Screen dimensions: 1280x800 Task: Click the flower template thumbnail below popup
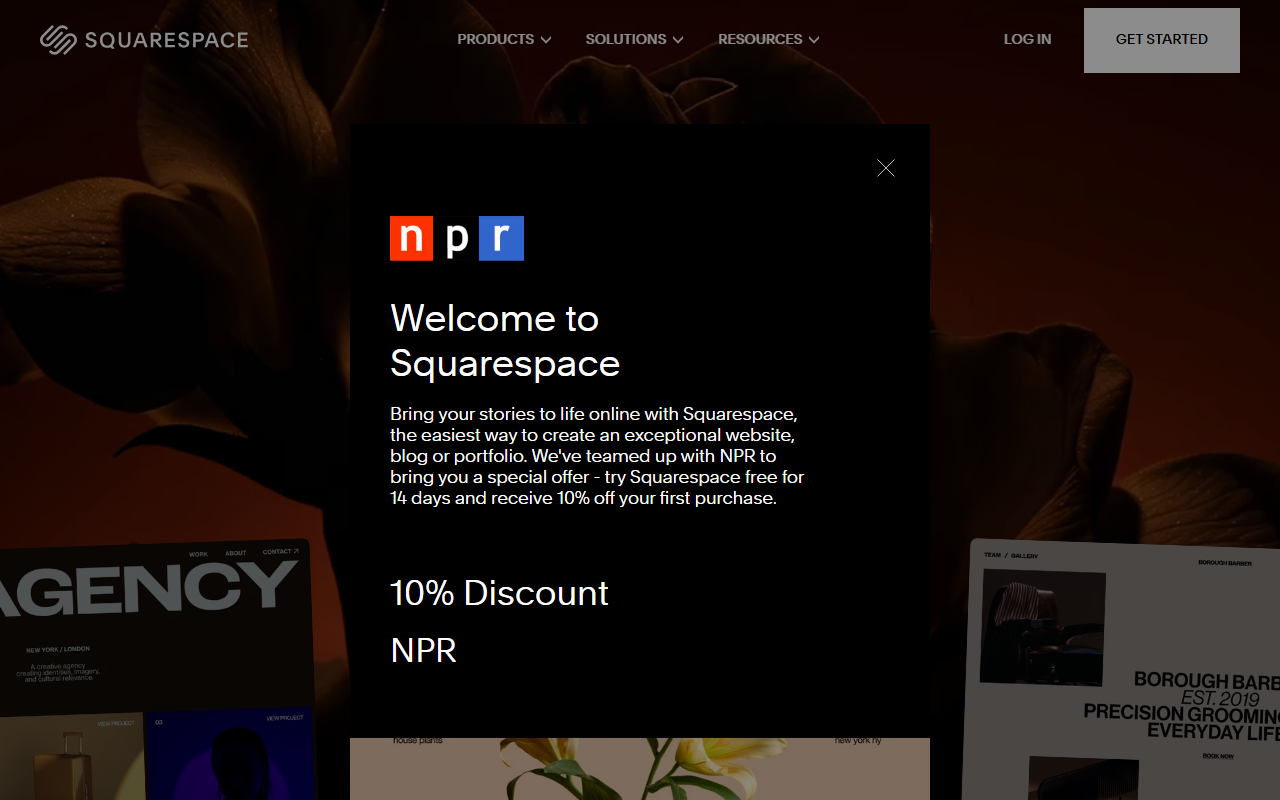(640, 769)
